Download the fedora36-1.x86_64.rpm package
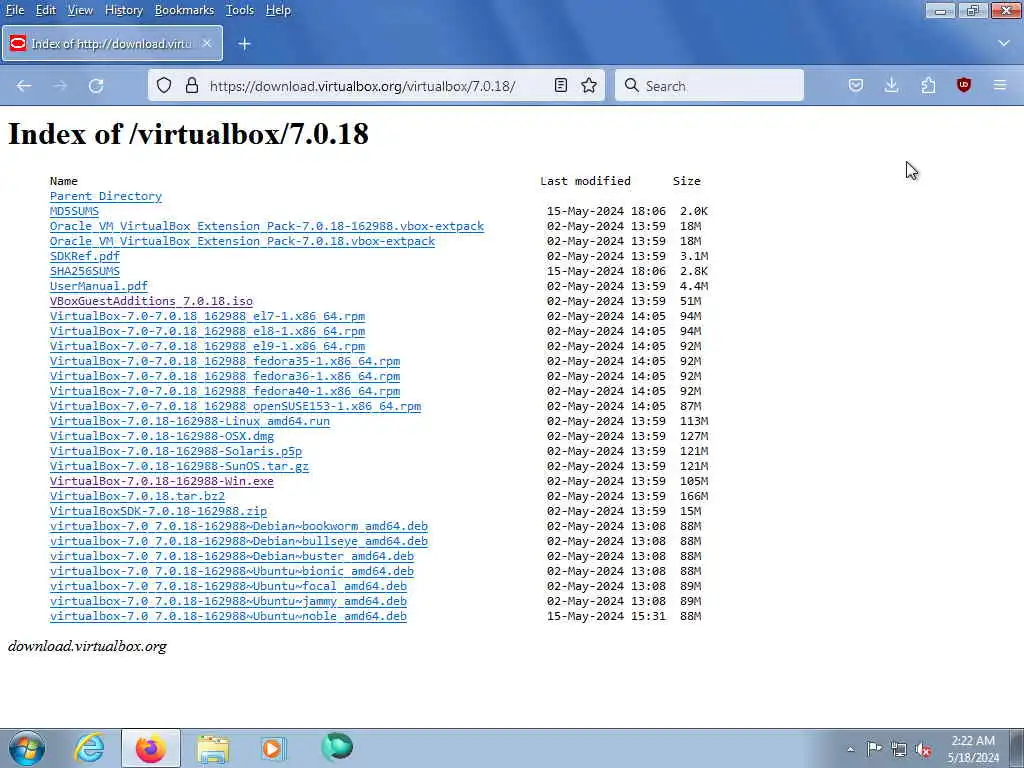The width and height of the screenshot is (1024, 768). pyautogui.click(x=225, y=376)
